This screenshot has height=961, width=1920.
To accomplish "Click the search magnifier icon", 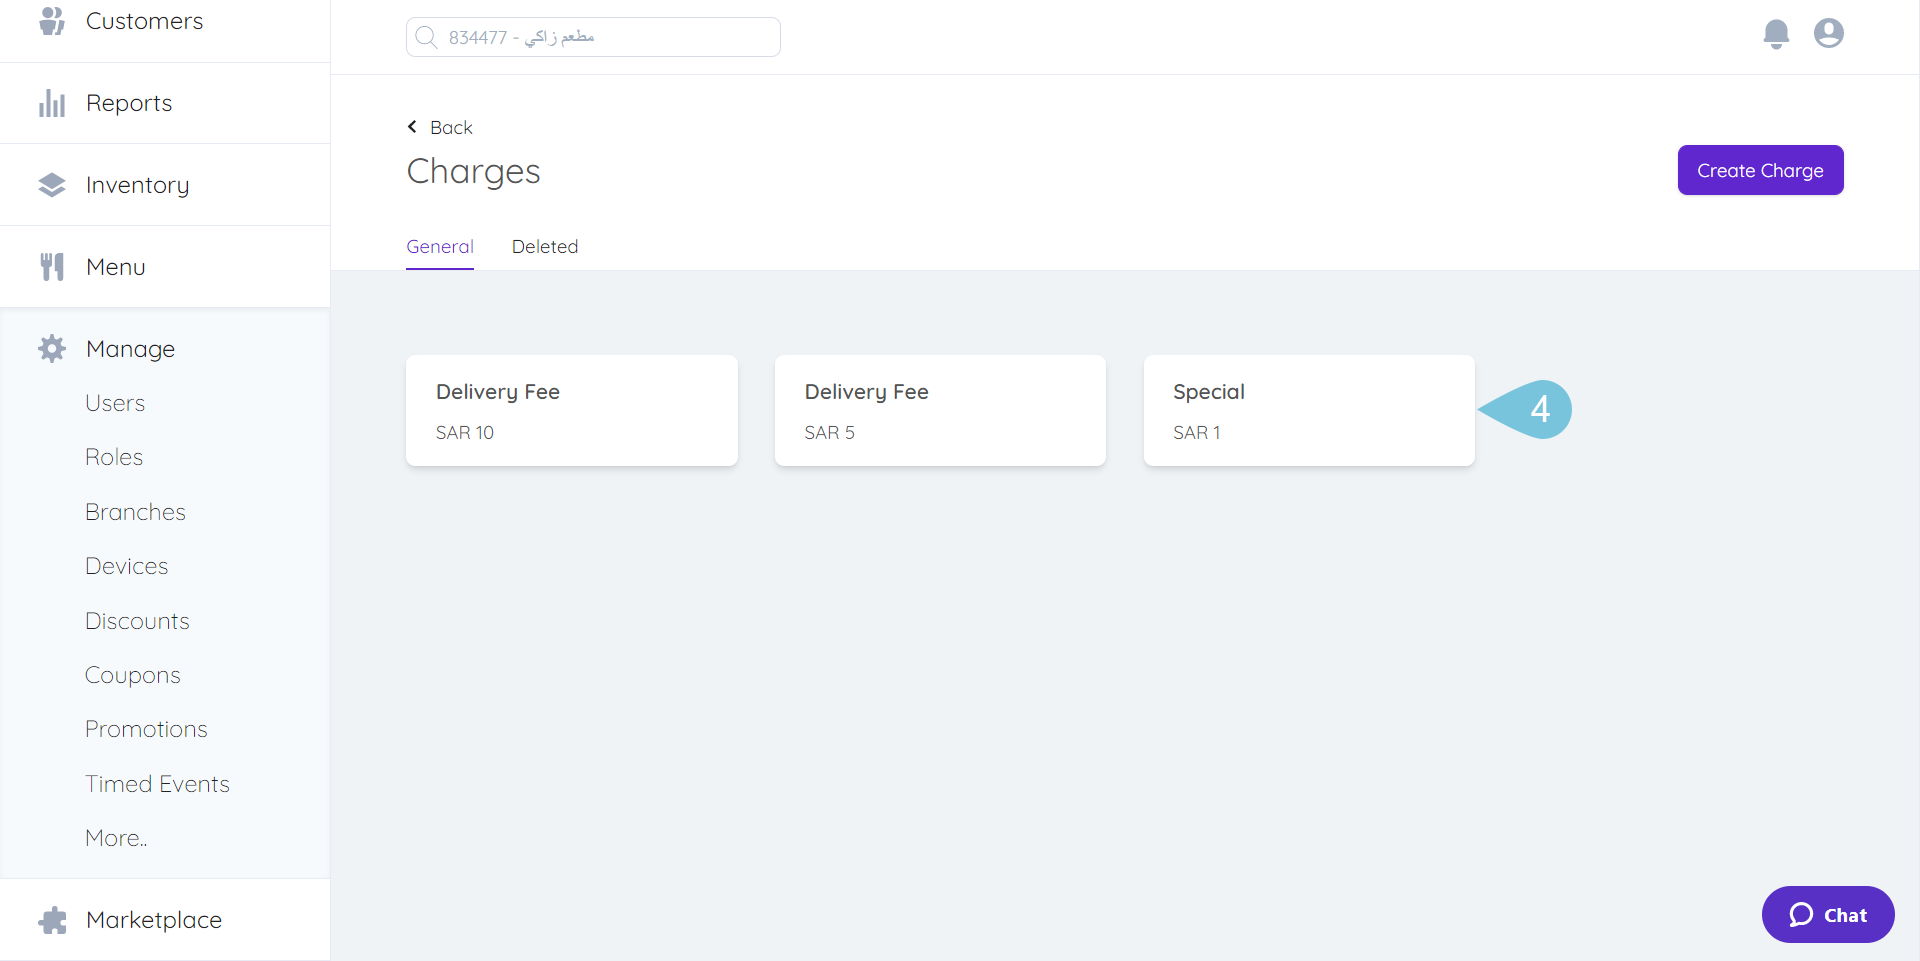I will pyautogui.click(x=426, y=37).
